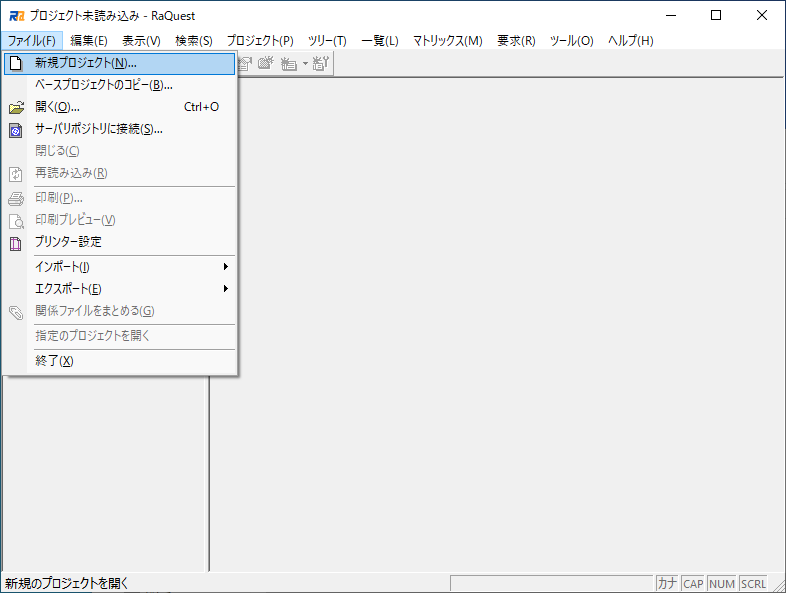Screen dimensions: 786x593
Task: Open the プロジェクト(P) menu
Action: click(260, 41)
